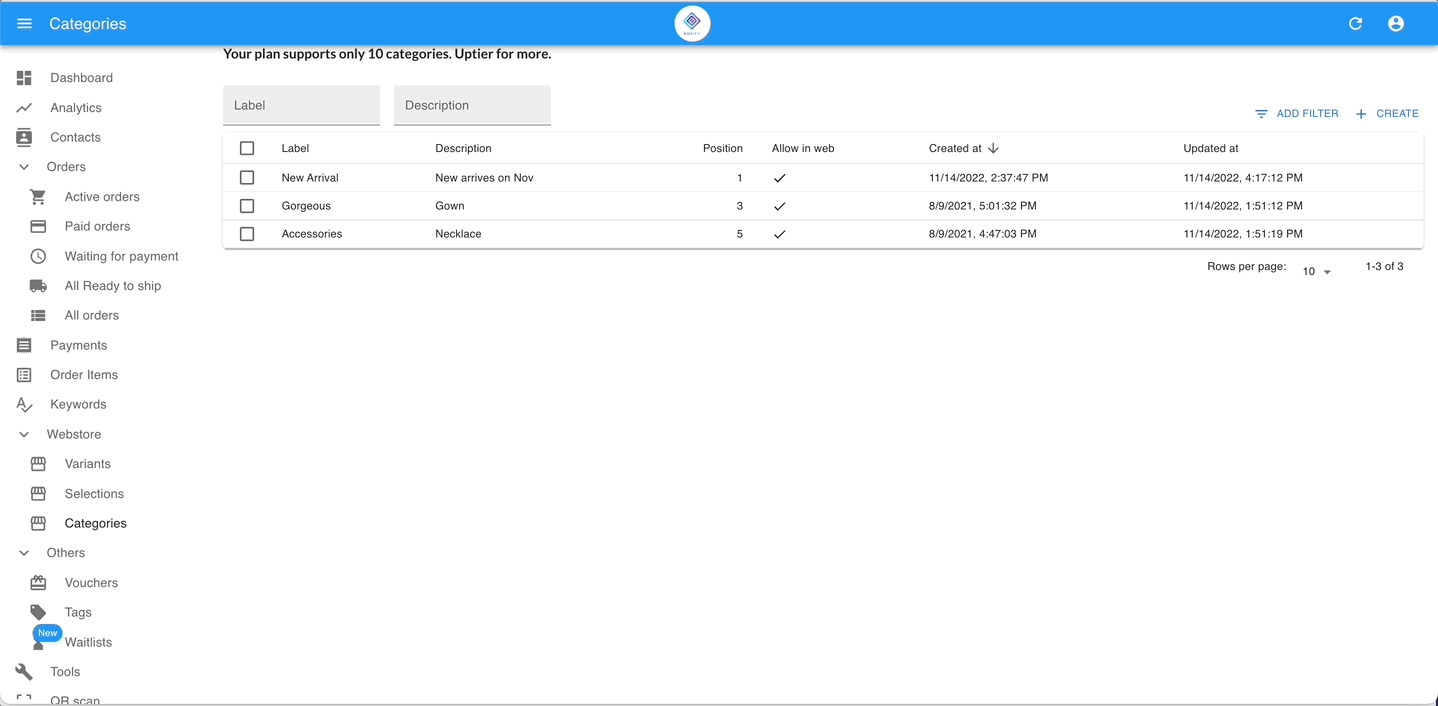Collapse the Webstore section in sidebar
The height and width of the screenshot is (706, 1438).
(23, 434)
